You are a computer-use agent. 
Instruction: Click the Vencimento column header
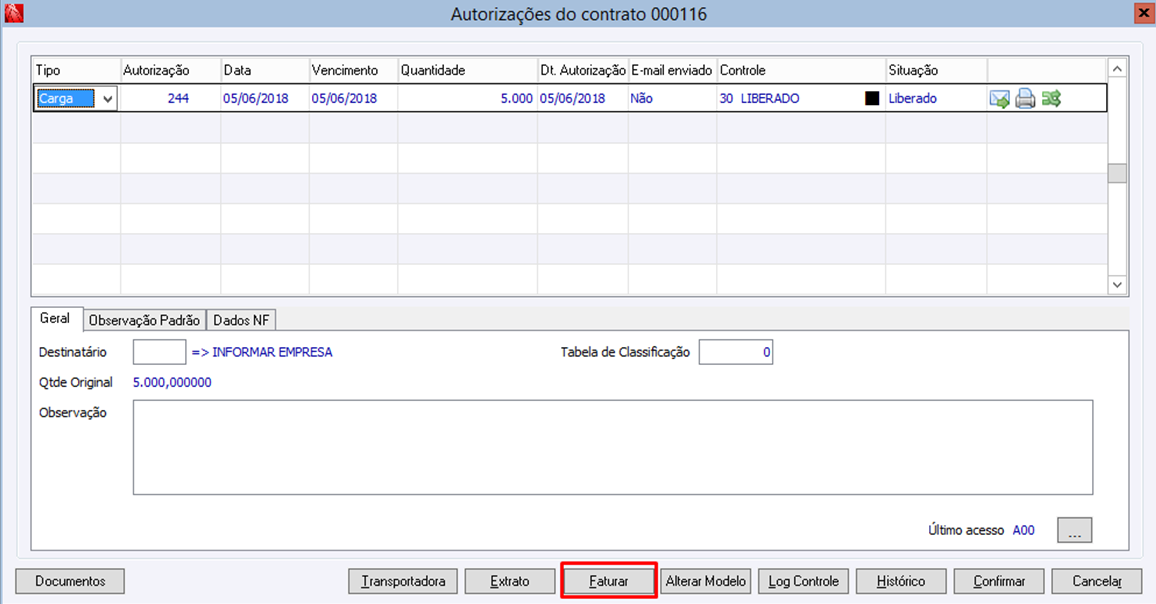tap(353, 70)
